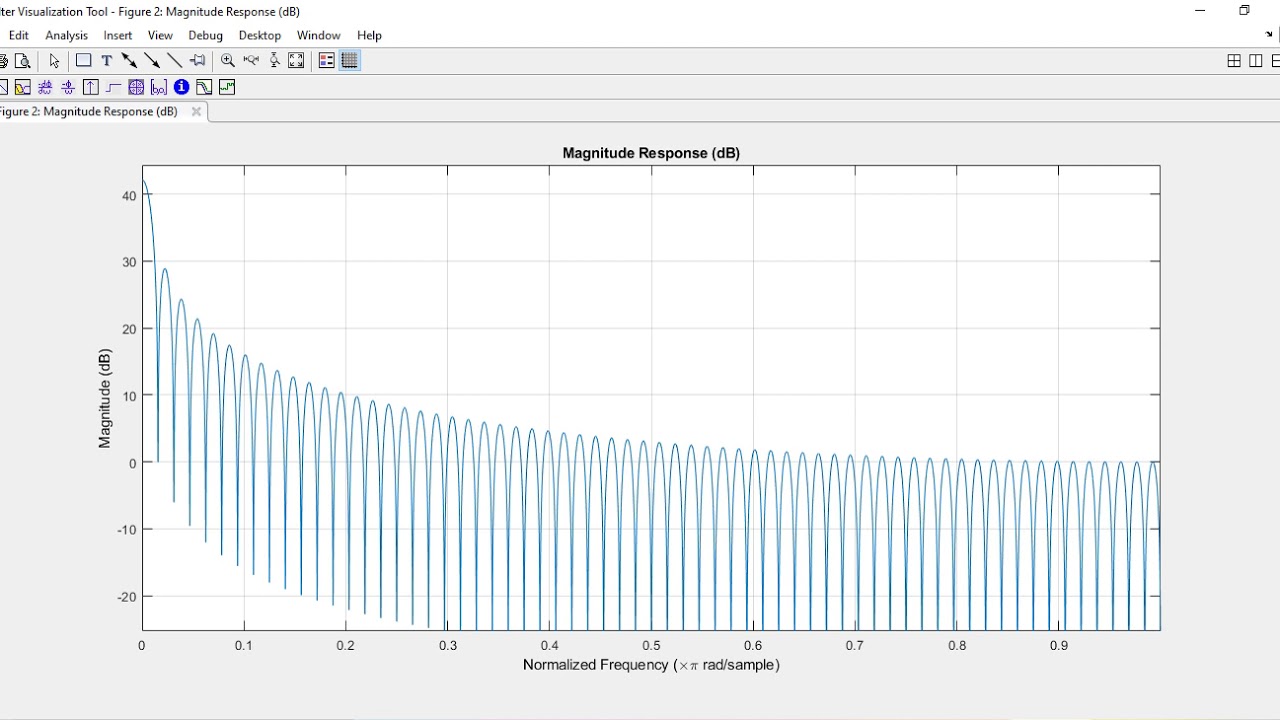The image size is (1280, 720).
Task: Open print preview
Action: (x=22, y=60)
